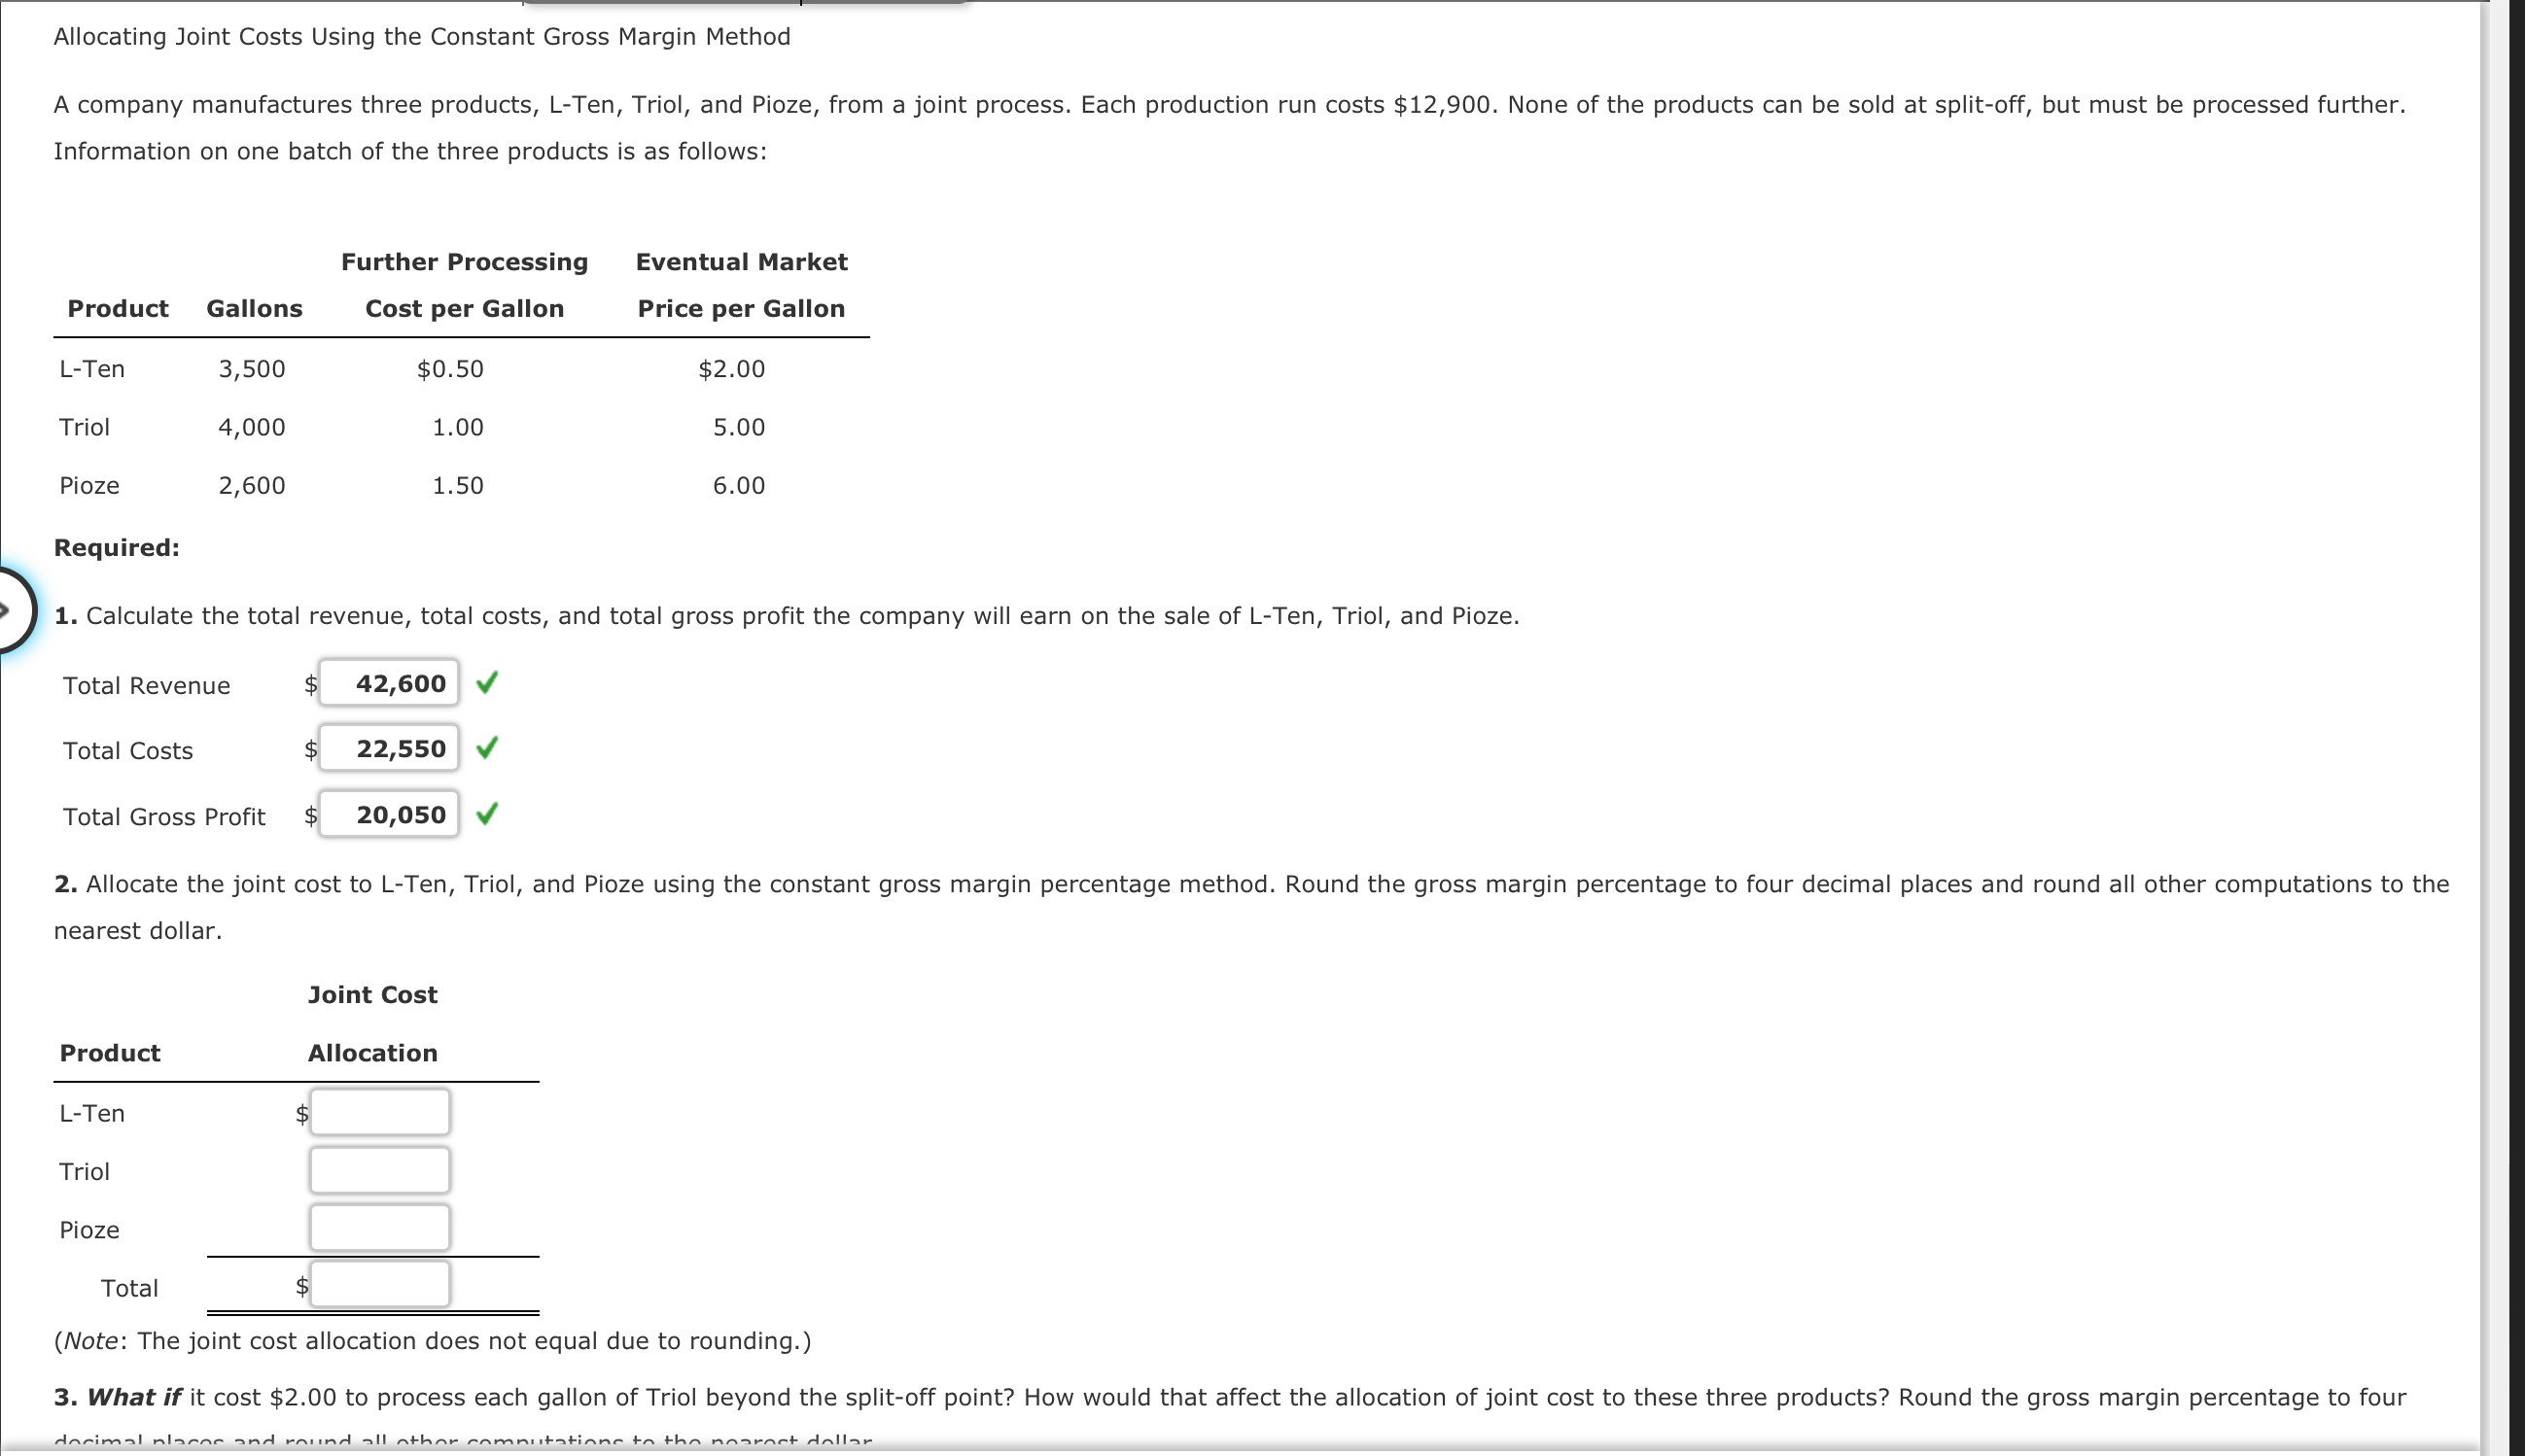Viewport: 2525px width, 1456px height.
Task: Click the Required heading label
Action: pos(115,547)
